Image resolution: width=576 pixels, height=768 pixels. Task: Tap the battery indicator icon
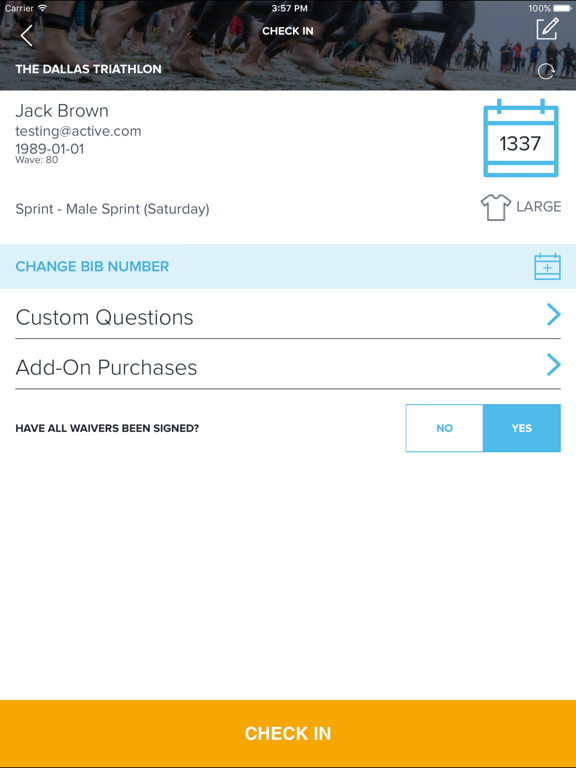click(x=563, y=8)
